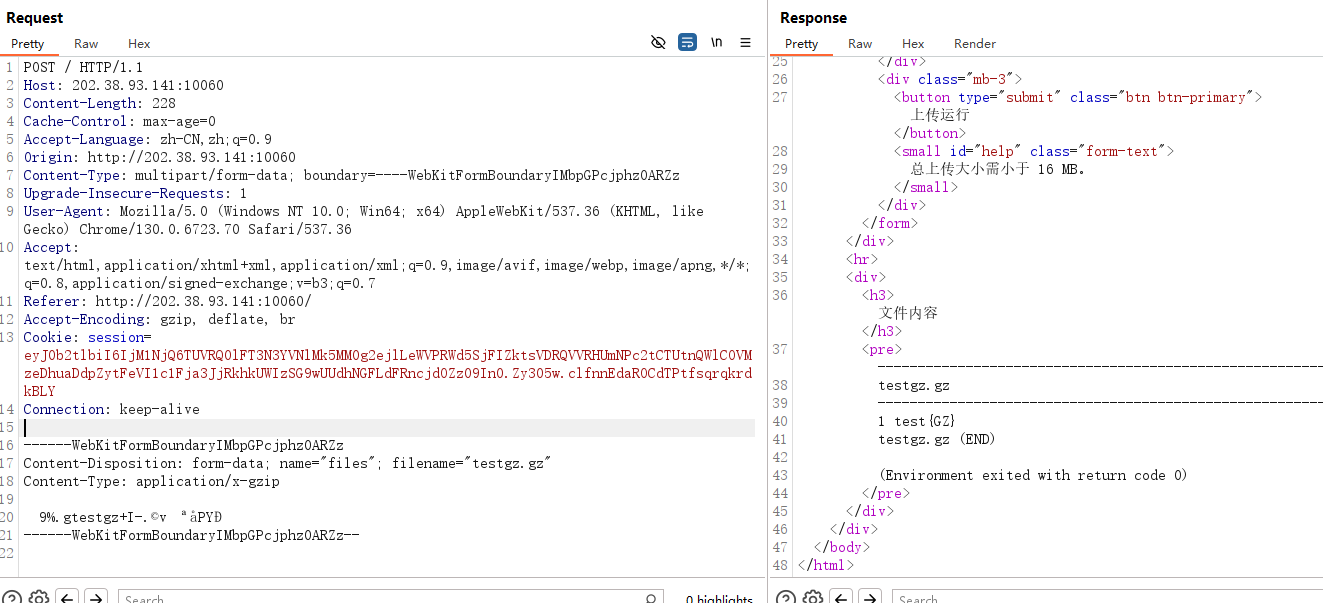Open the Request editor hamburger menu
Viewport: 1323px width, 603px height.
tap(745, 42)
